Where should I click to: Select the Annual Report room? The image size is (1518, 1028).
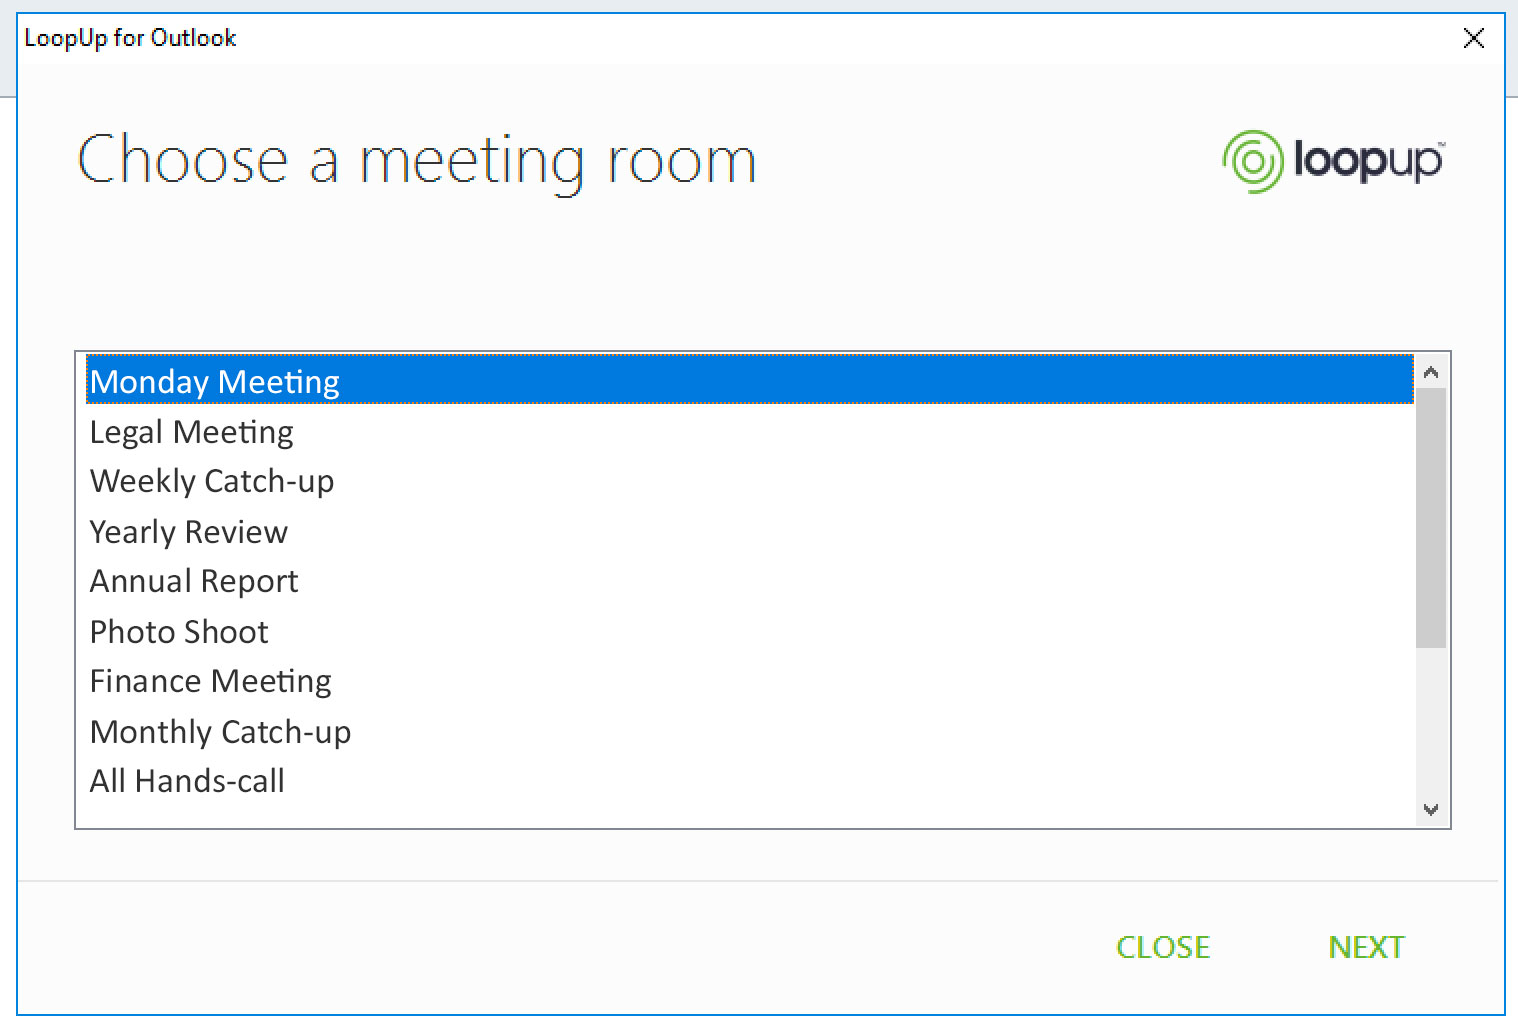coord(193,581)
